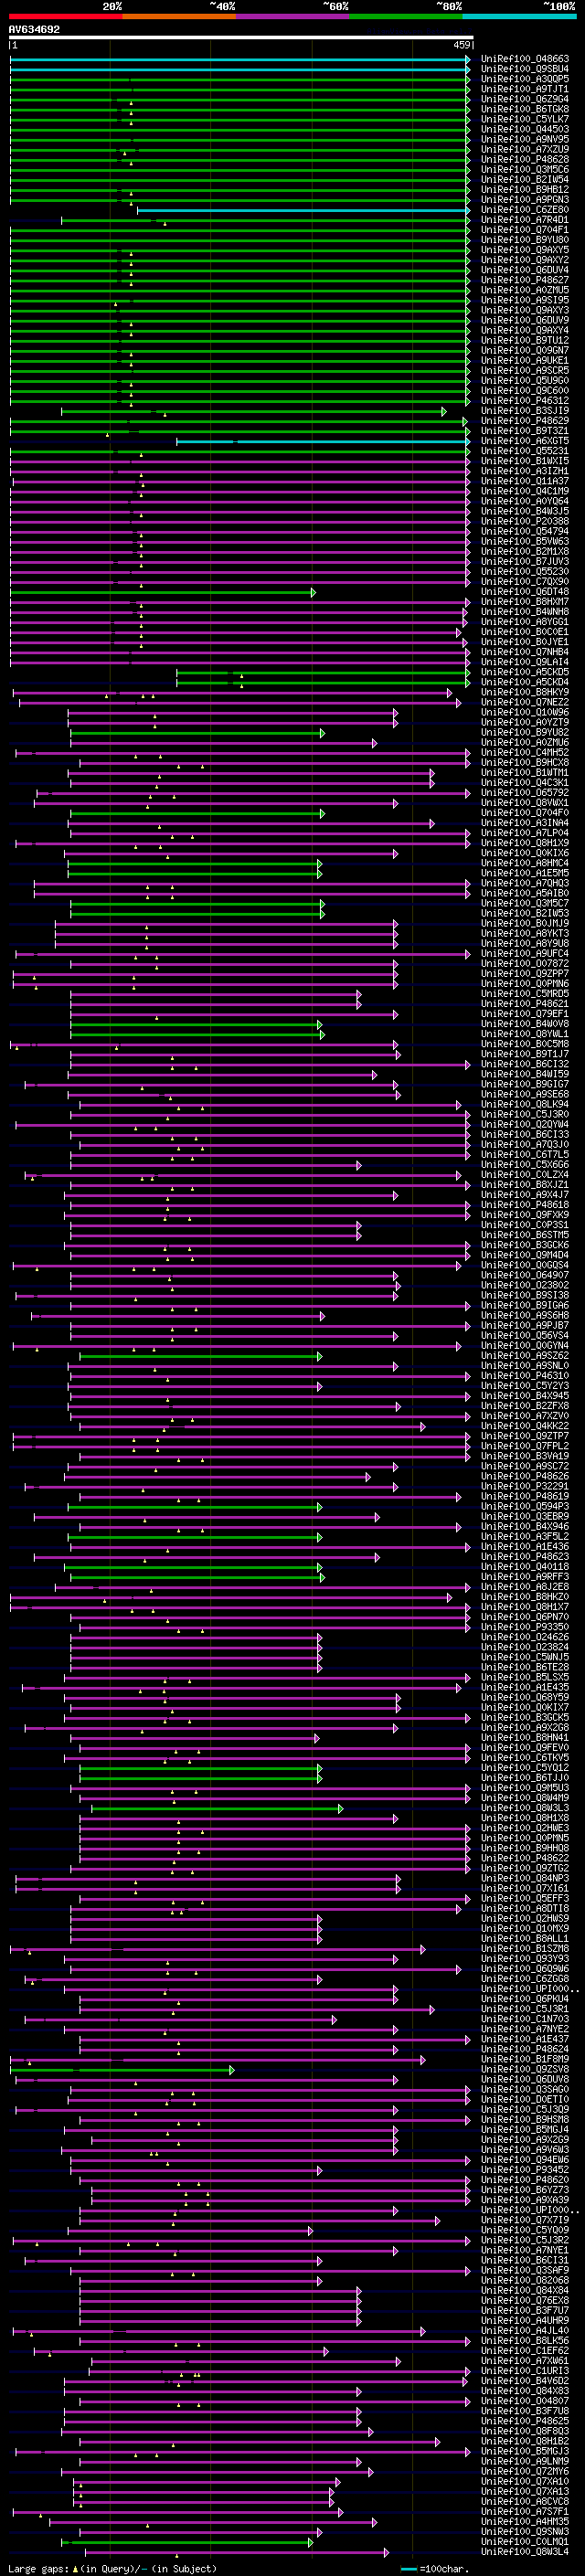This screenshot has width=585, height=2576.
Task: Open hit UniRef100_Q8H1B2
Action: tap(525, 2441)
